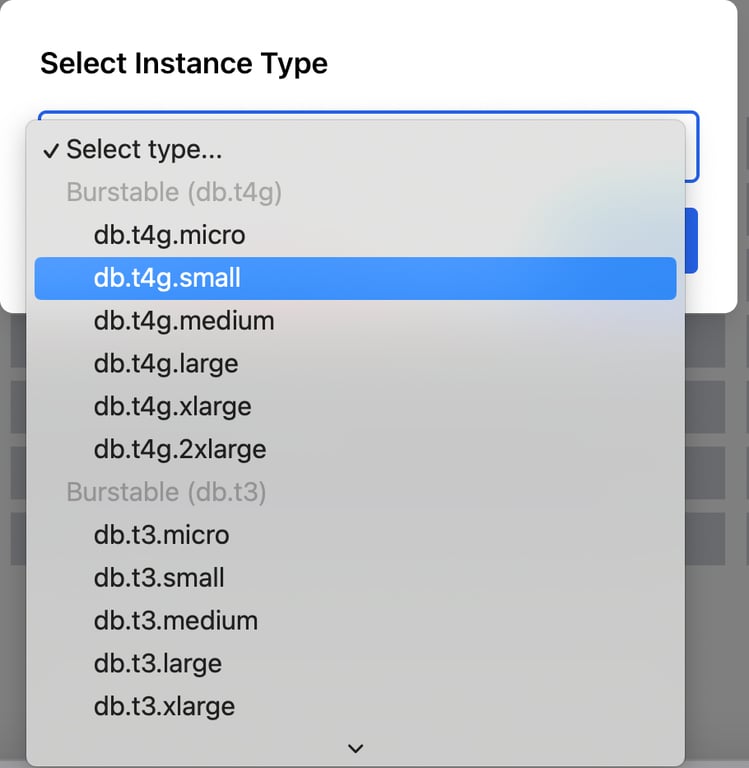This screenshot has width=749, height=768.
Task: Click the instance type select field
Action: [x=691, y=146]
